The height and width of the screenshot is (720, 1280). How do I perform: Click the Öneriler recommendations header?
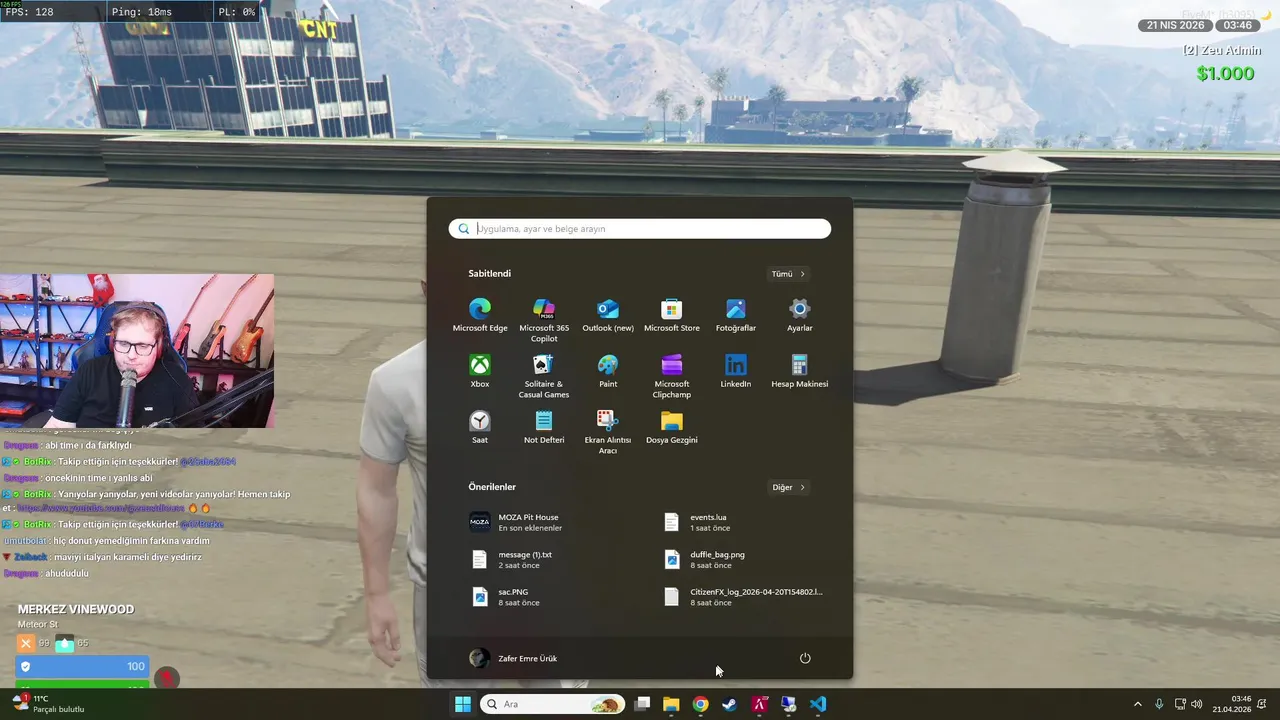(x=492, y=487)
